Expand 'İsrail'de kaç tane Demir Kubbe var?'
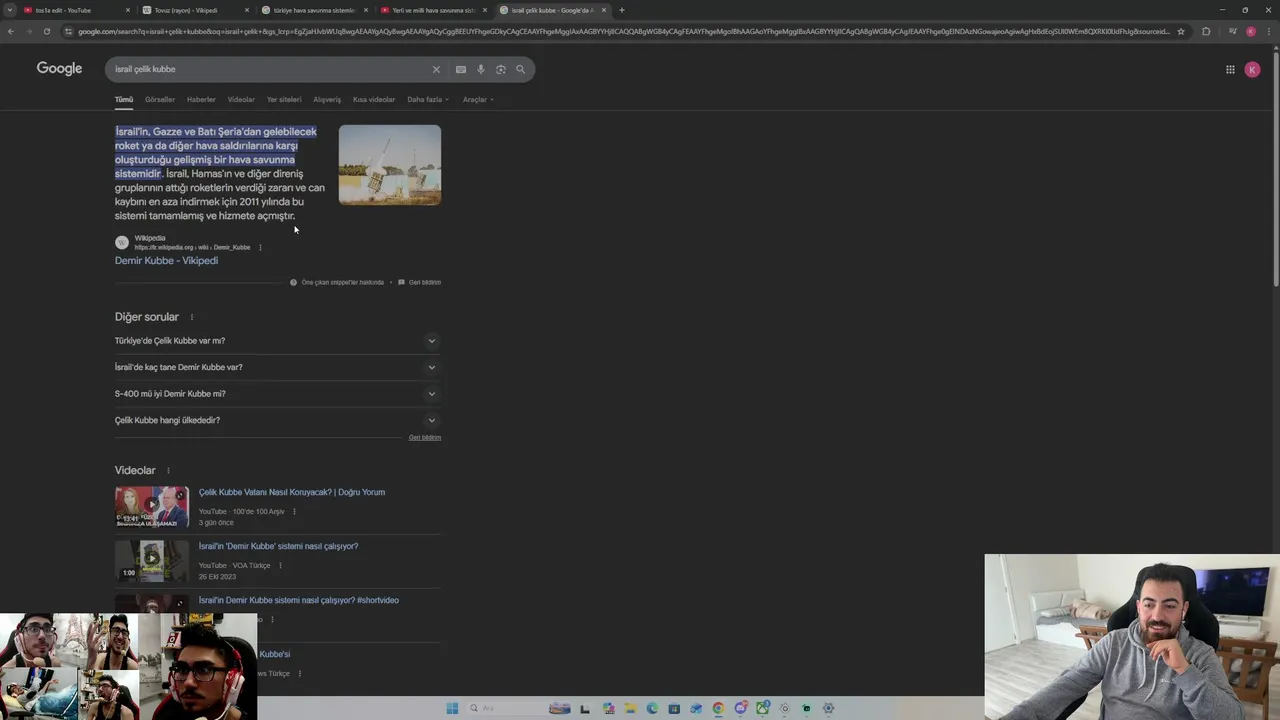The height and width of the screenshot is (720, 1280). pyautogui.click(x=277, y=367)
